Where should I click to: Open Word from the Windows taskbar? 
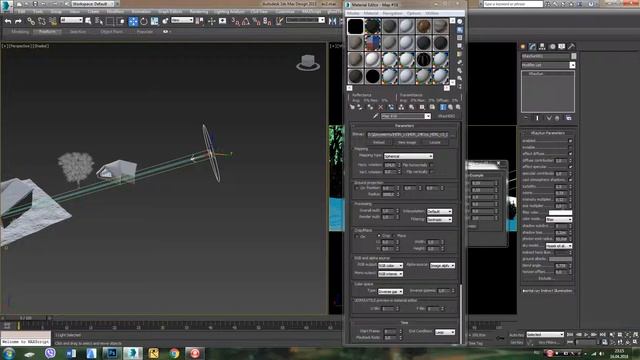point(71,353)
